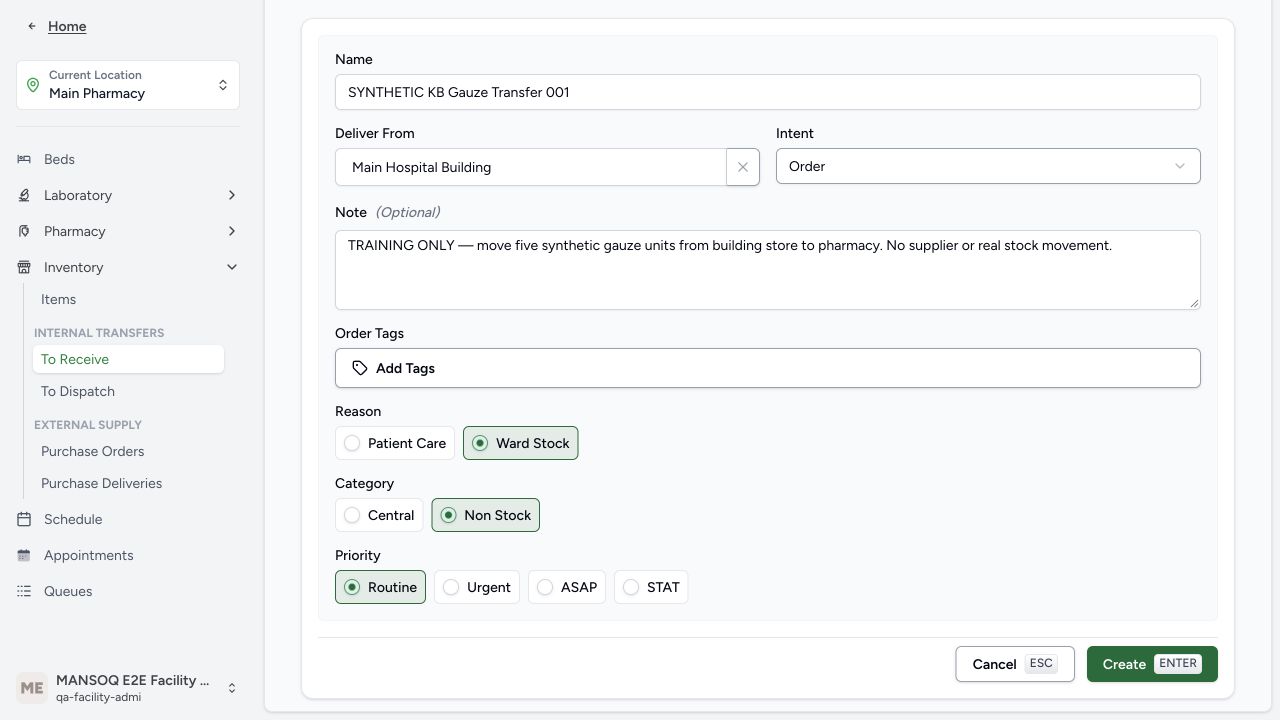Select the Patient Care reason
The width and height of the screenshot is (1280, 720).
[x=395, y=443]
